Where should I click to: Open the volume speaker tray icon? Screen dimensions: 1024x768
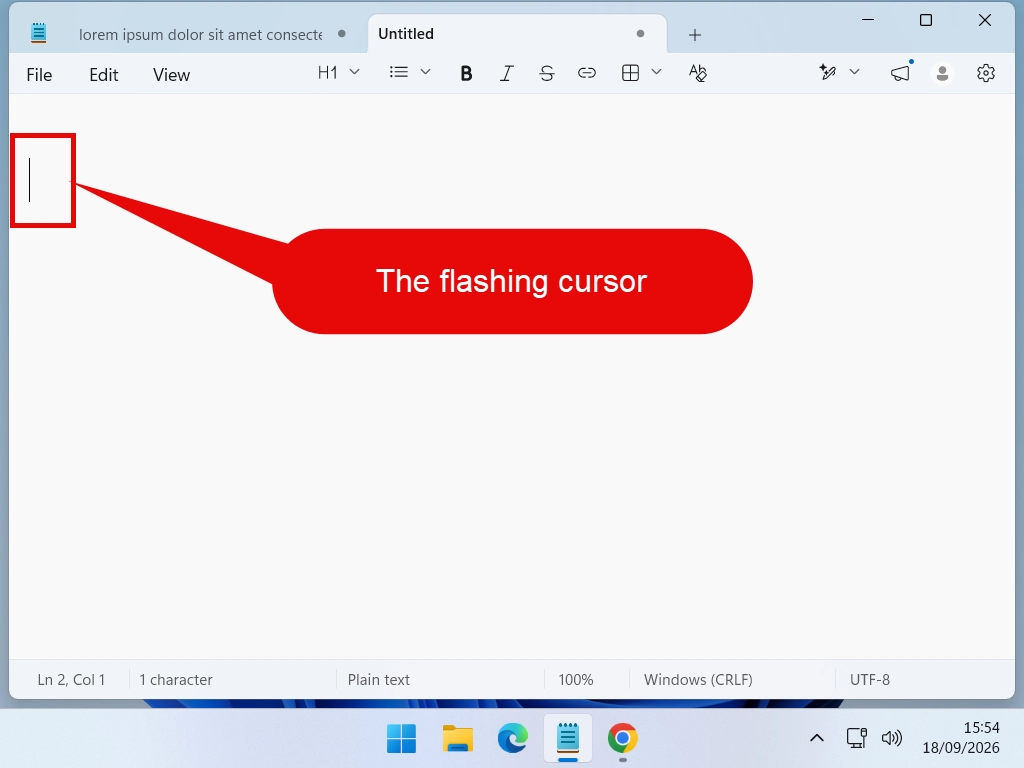pos(891,738)
